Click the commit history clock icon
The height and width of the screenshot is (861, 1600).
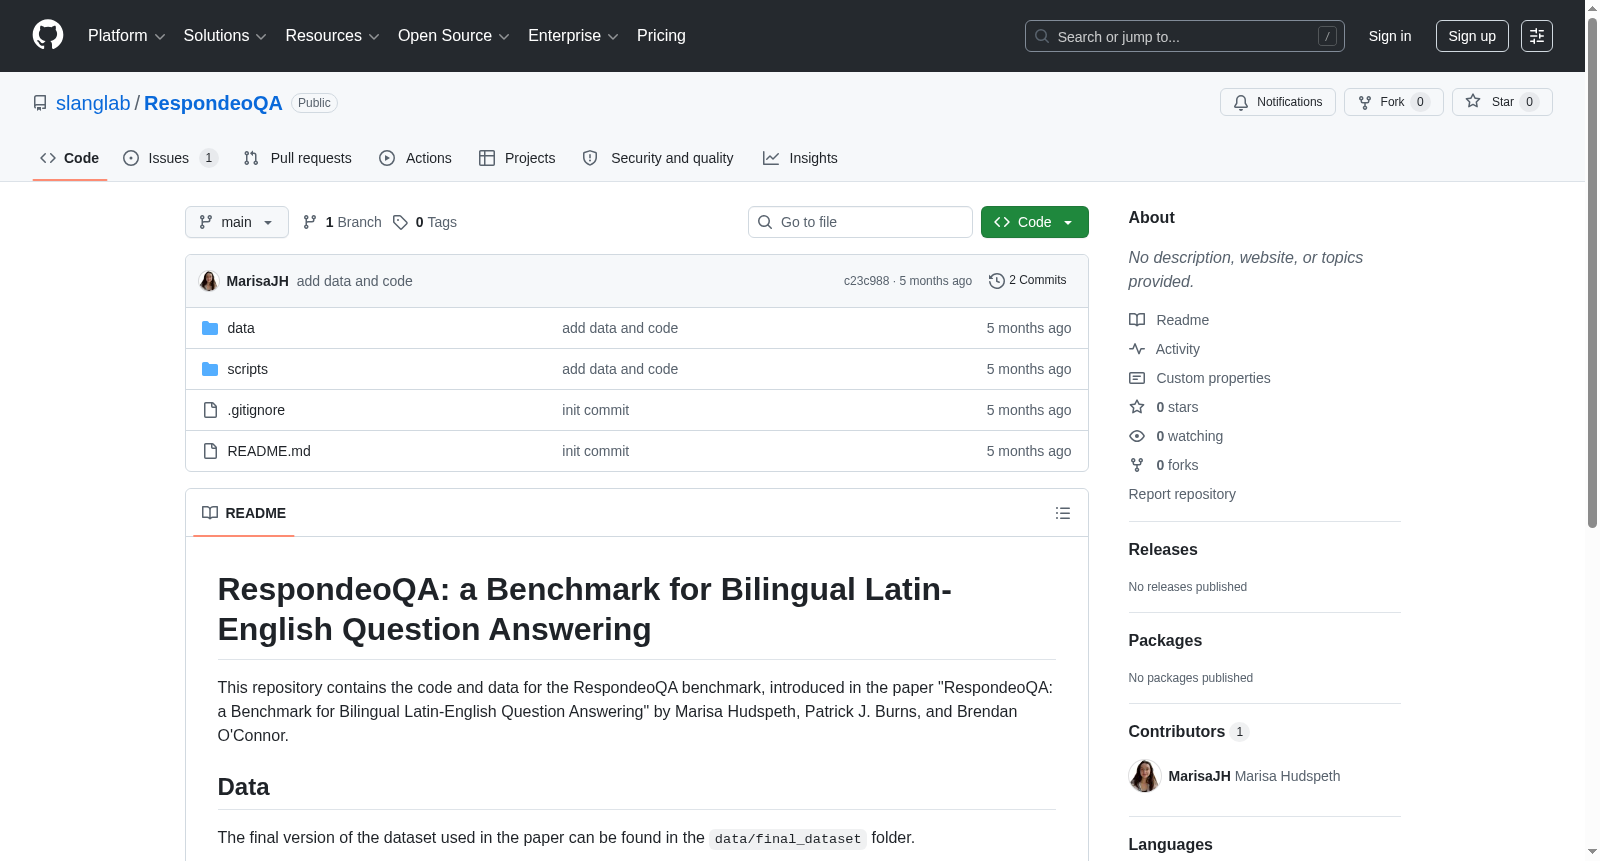pos(996,281)
